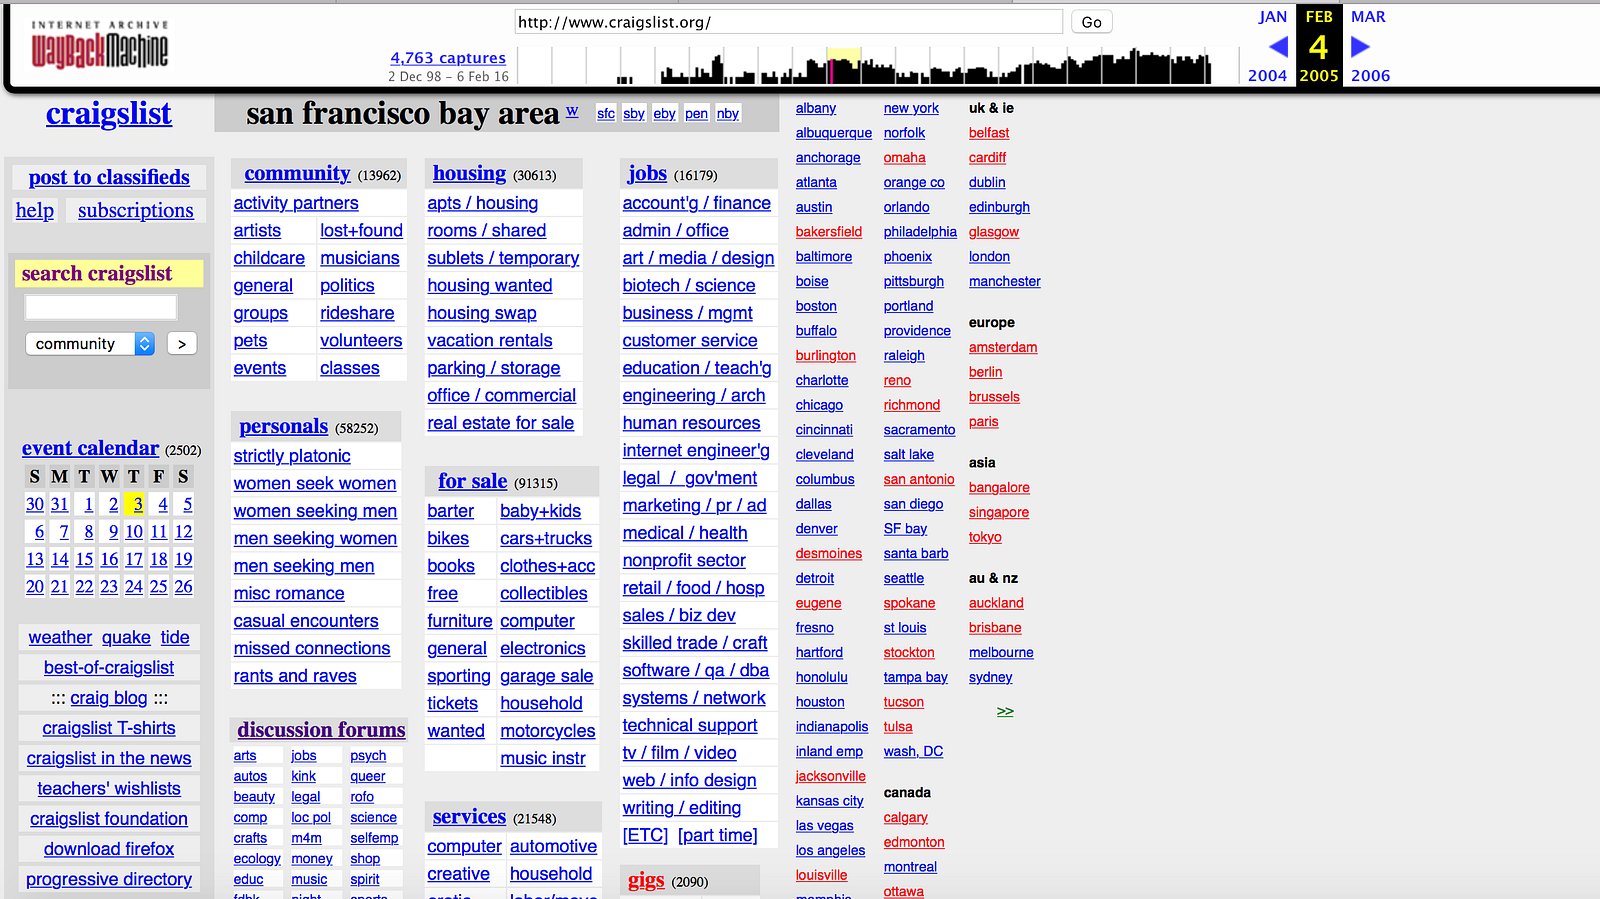Open best-of-craigslist
The image size is (1600, 899).
[109, 667]
